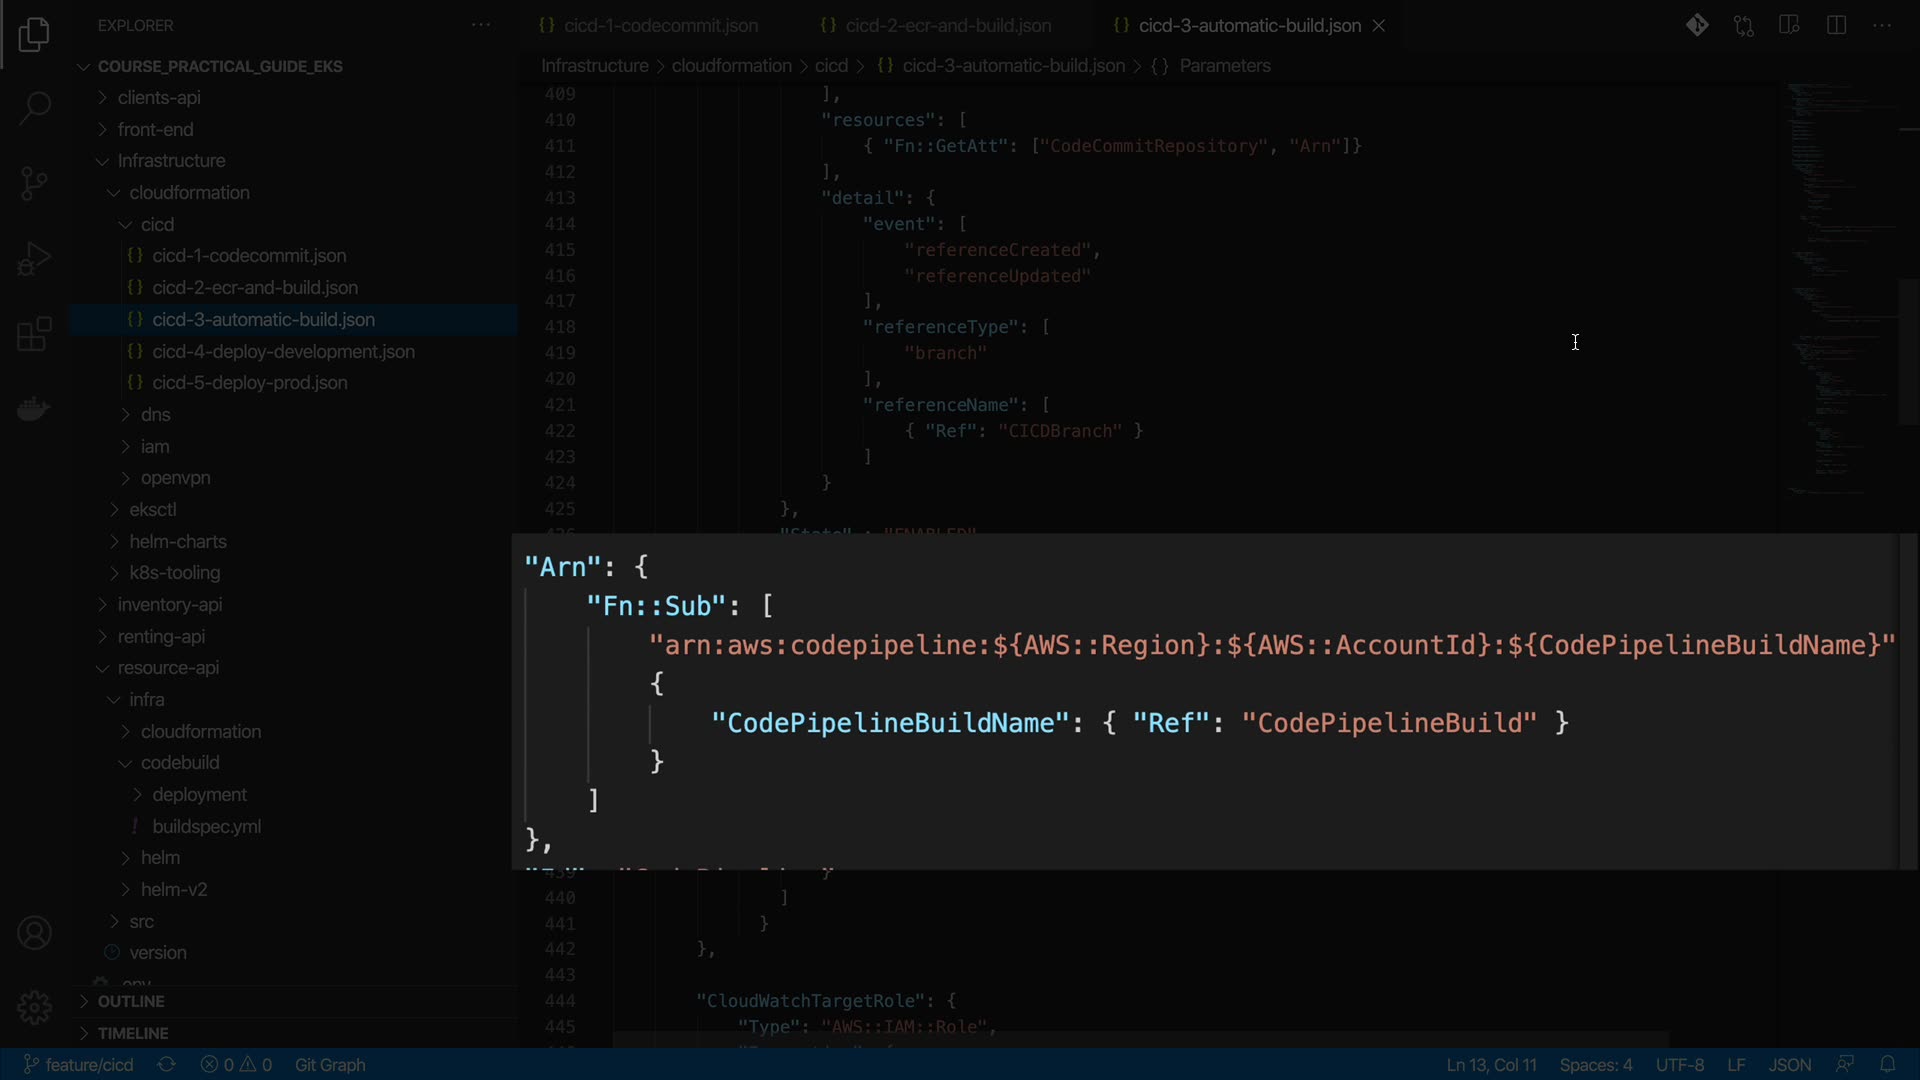This screenshot has width=1920, height=1080.
Task: Click the Split Editor icon
Action: point(1836,25)
